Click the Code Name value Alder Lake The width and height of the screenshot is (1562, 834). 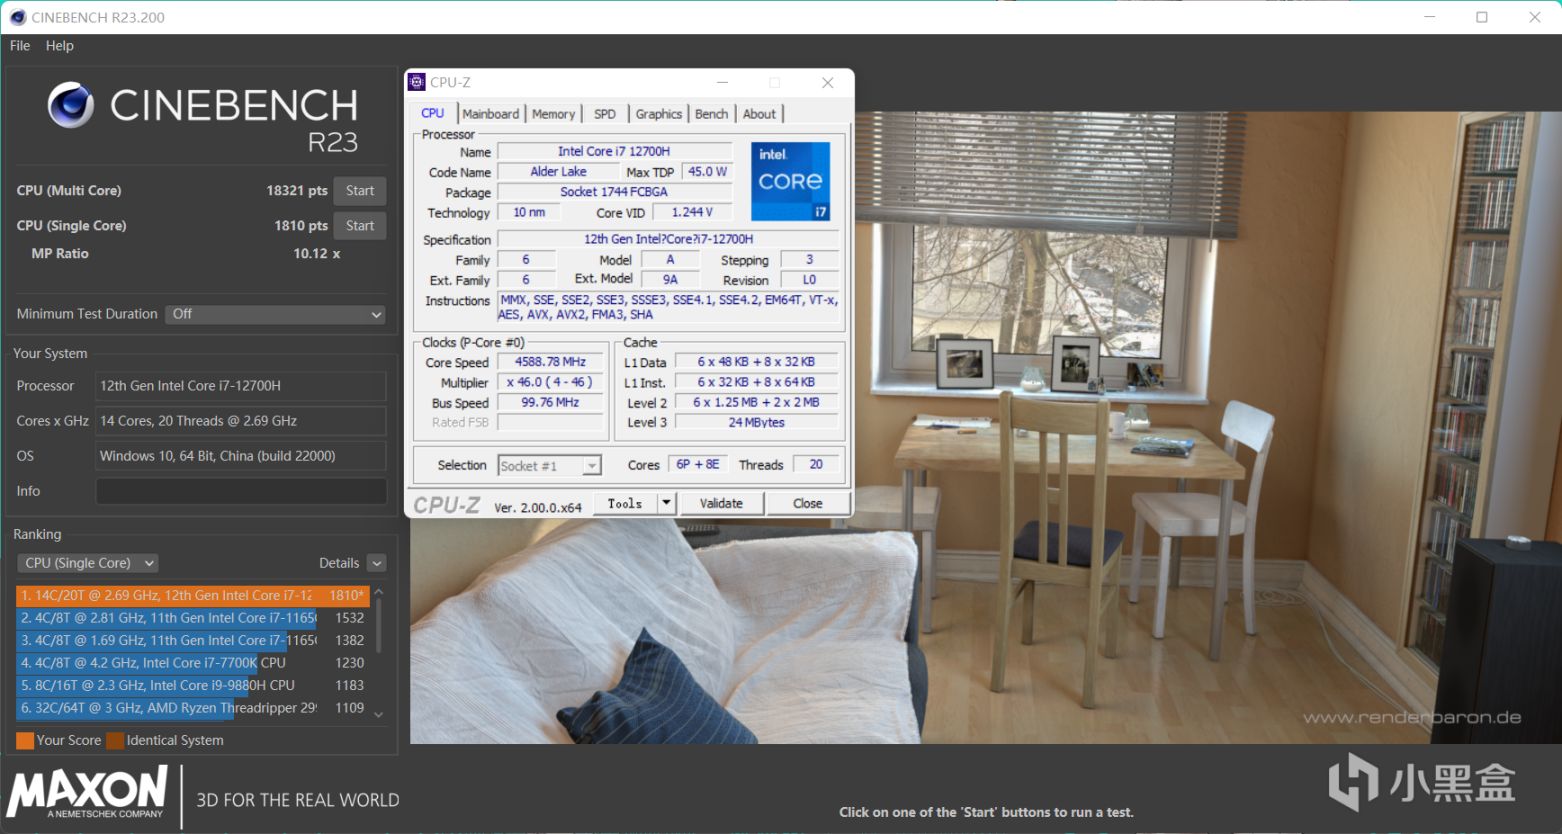point(559,172)
